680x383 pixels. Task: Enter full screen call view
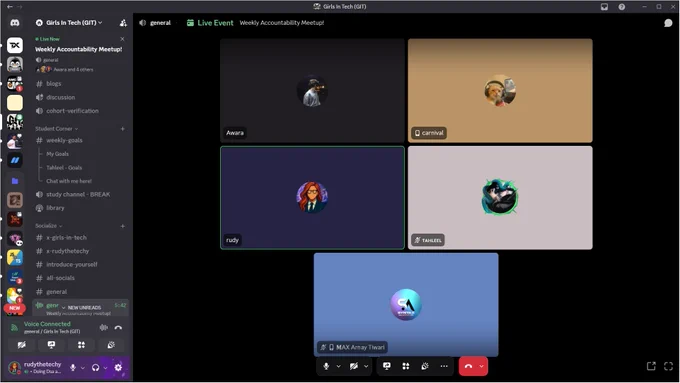(x=668, y=366)
